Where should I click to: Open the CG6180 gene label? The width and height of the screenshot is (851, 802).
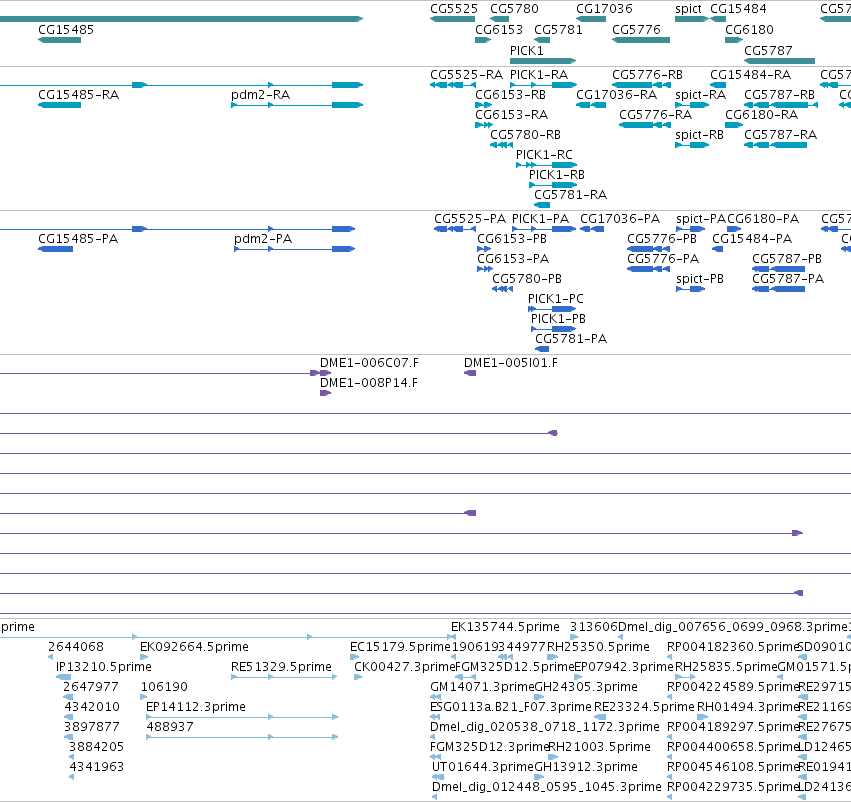[x=749, y=29]
